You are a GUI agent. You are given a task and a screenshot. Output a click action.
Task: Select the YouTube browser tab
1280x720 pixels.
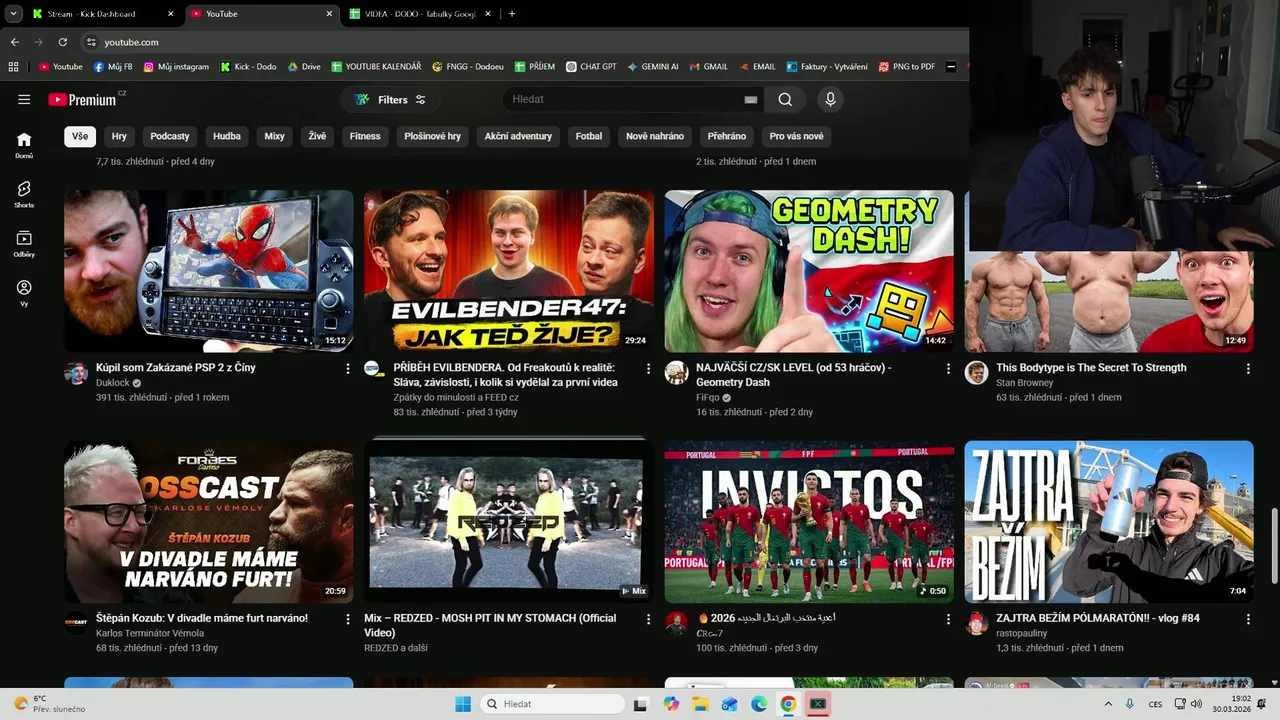pos(260,14)
